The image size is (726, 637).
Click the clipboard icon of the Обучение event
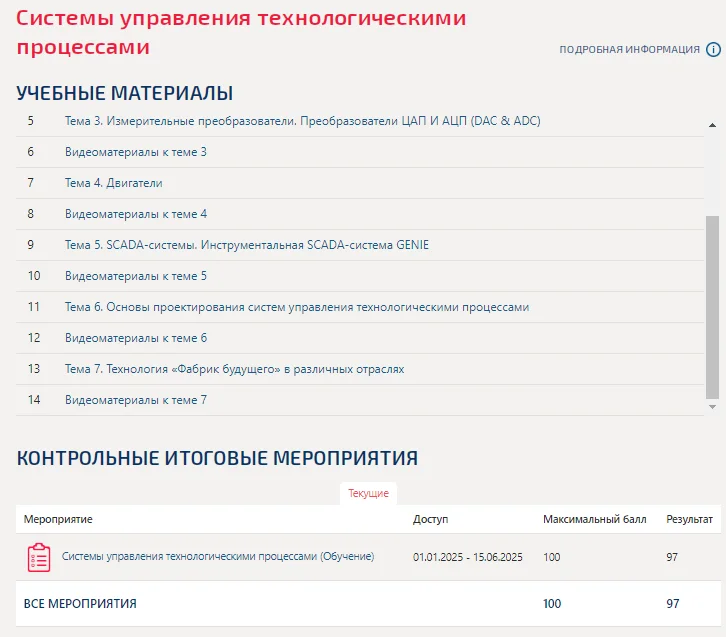pos(39,557)
